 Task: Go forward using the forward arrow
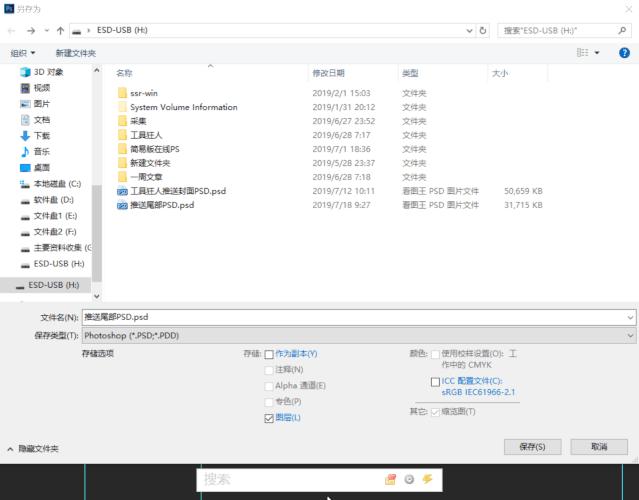coord(31,31)
